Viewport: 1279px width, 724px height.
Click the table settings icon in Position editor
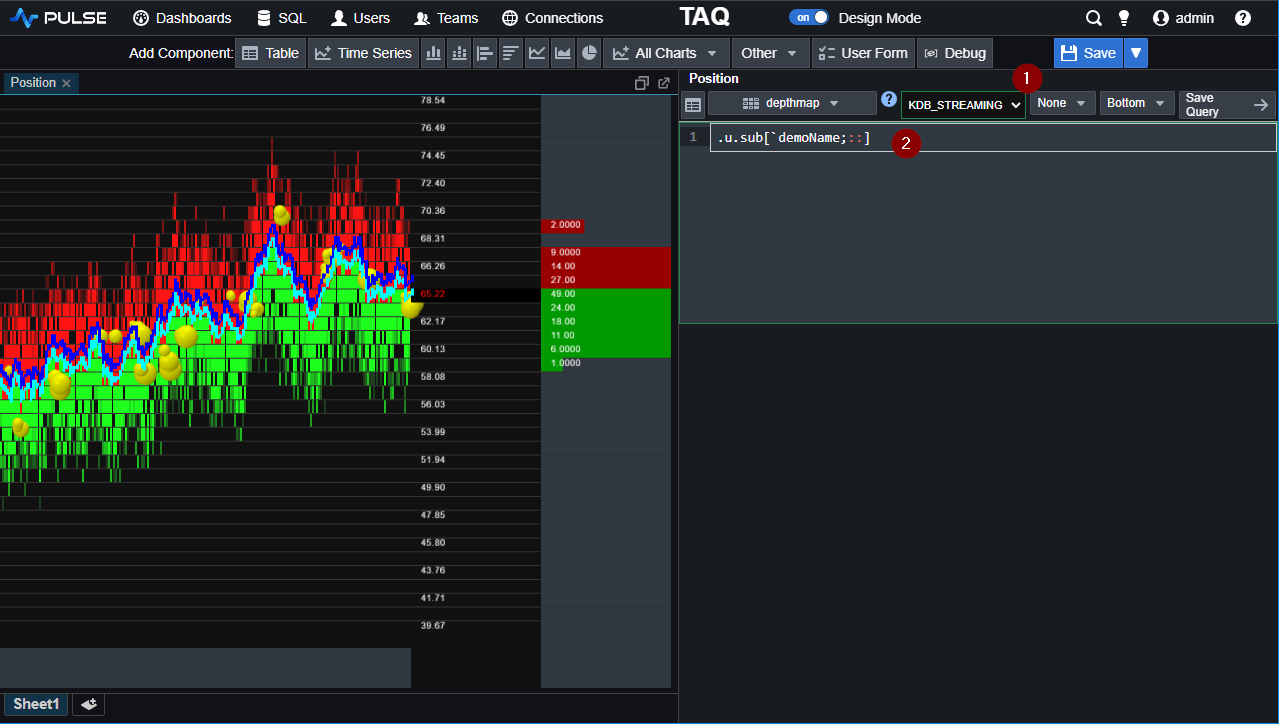[692, 103]
